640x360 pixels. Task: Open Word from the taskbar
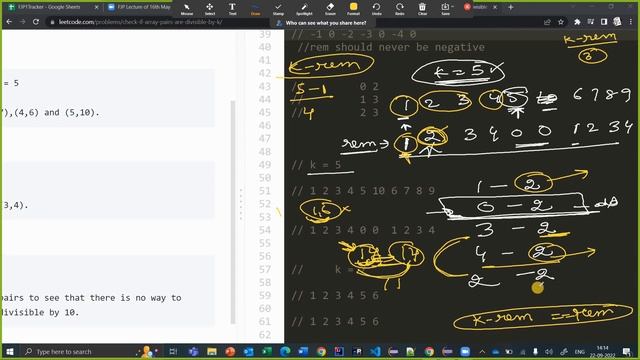click(303, 351)
